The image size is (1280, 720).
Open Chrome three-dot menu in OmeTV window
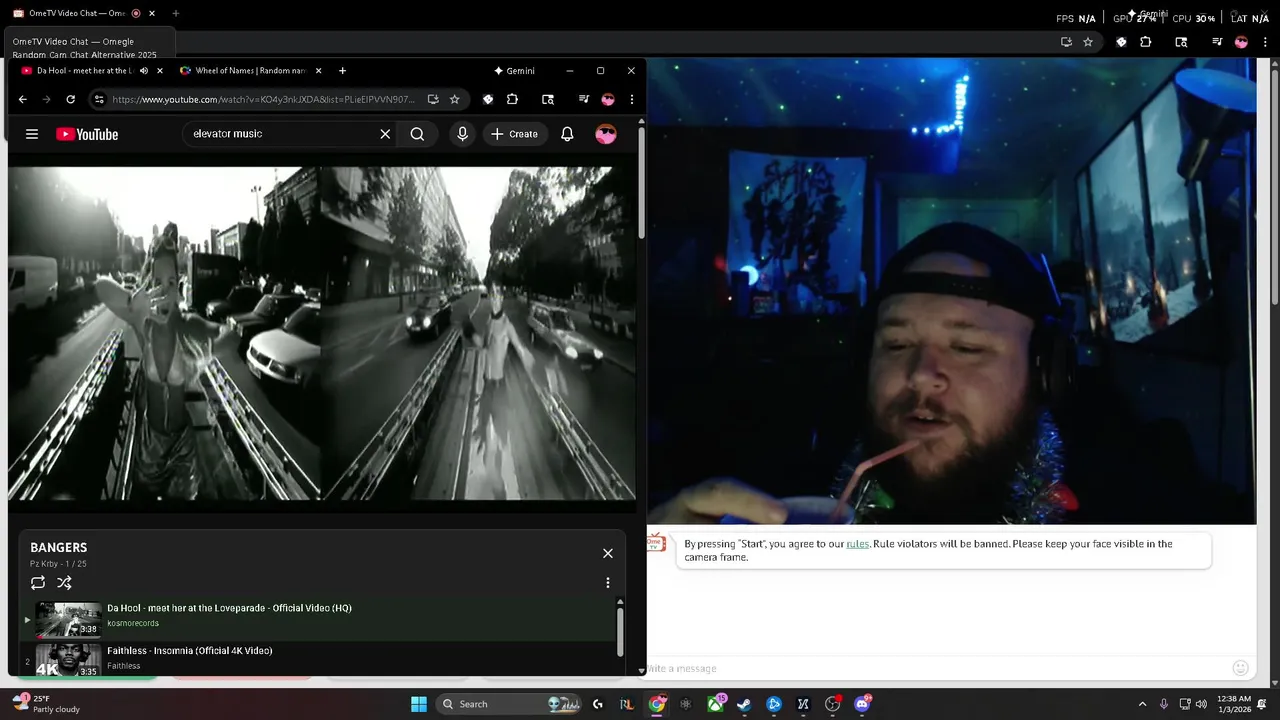(1264, 42)
